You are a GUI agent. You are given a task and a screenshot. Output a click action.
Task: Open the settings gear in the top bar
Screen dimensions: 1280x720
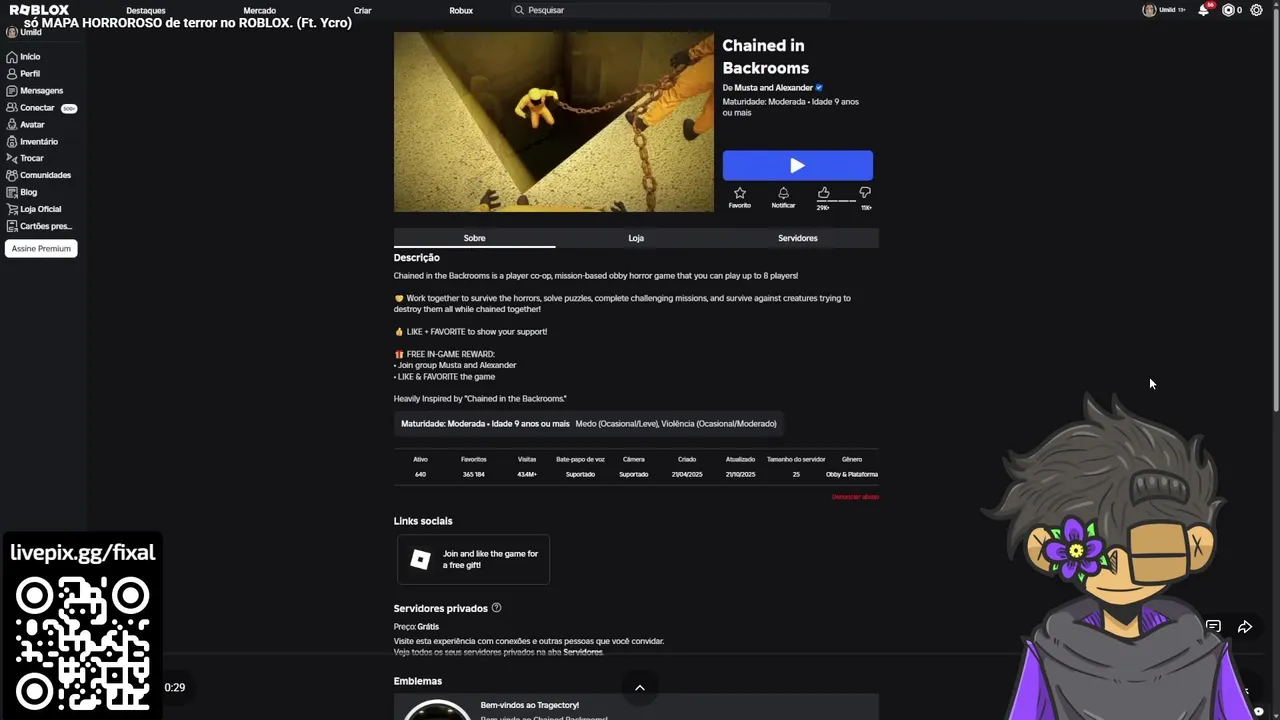tap(1257, 10)
